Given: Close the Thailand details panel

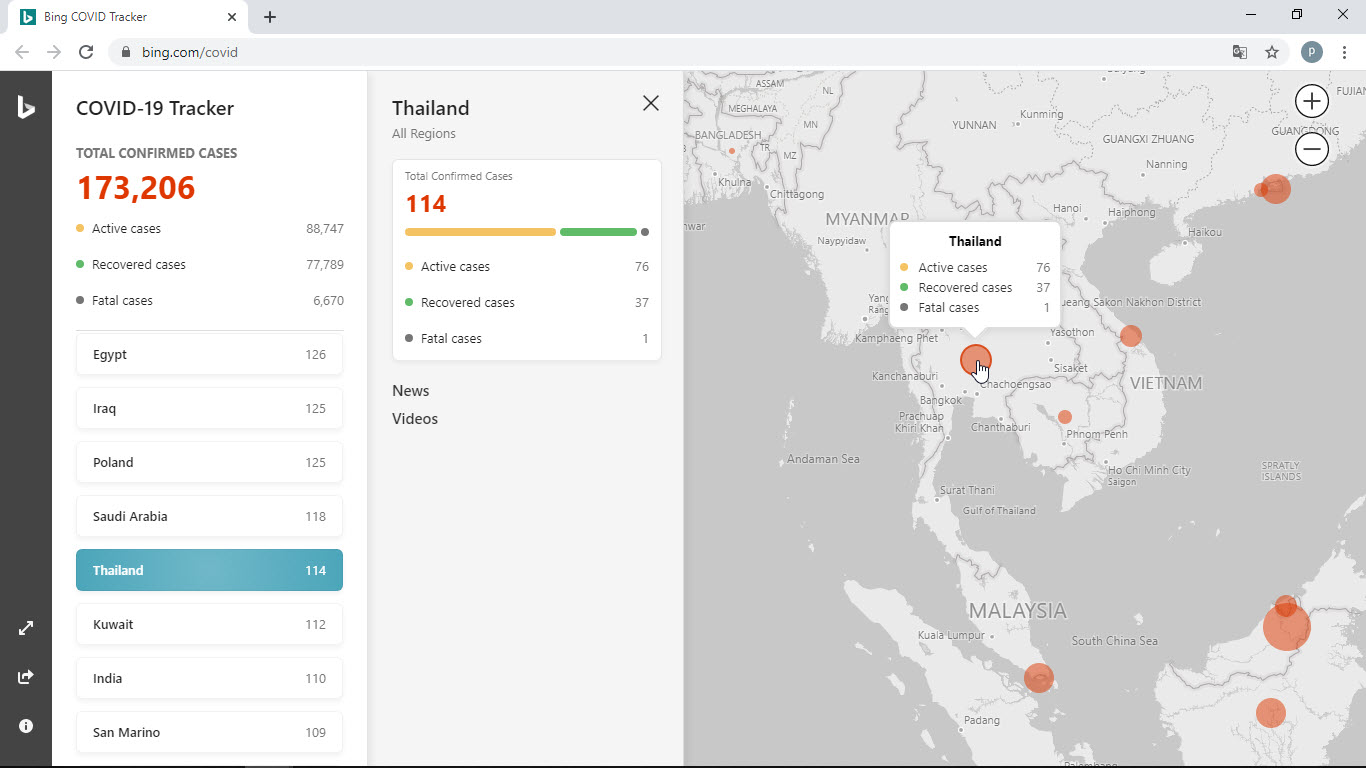Looking at the screenshot, I should [651, 103].
